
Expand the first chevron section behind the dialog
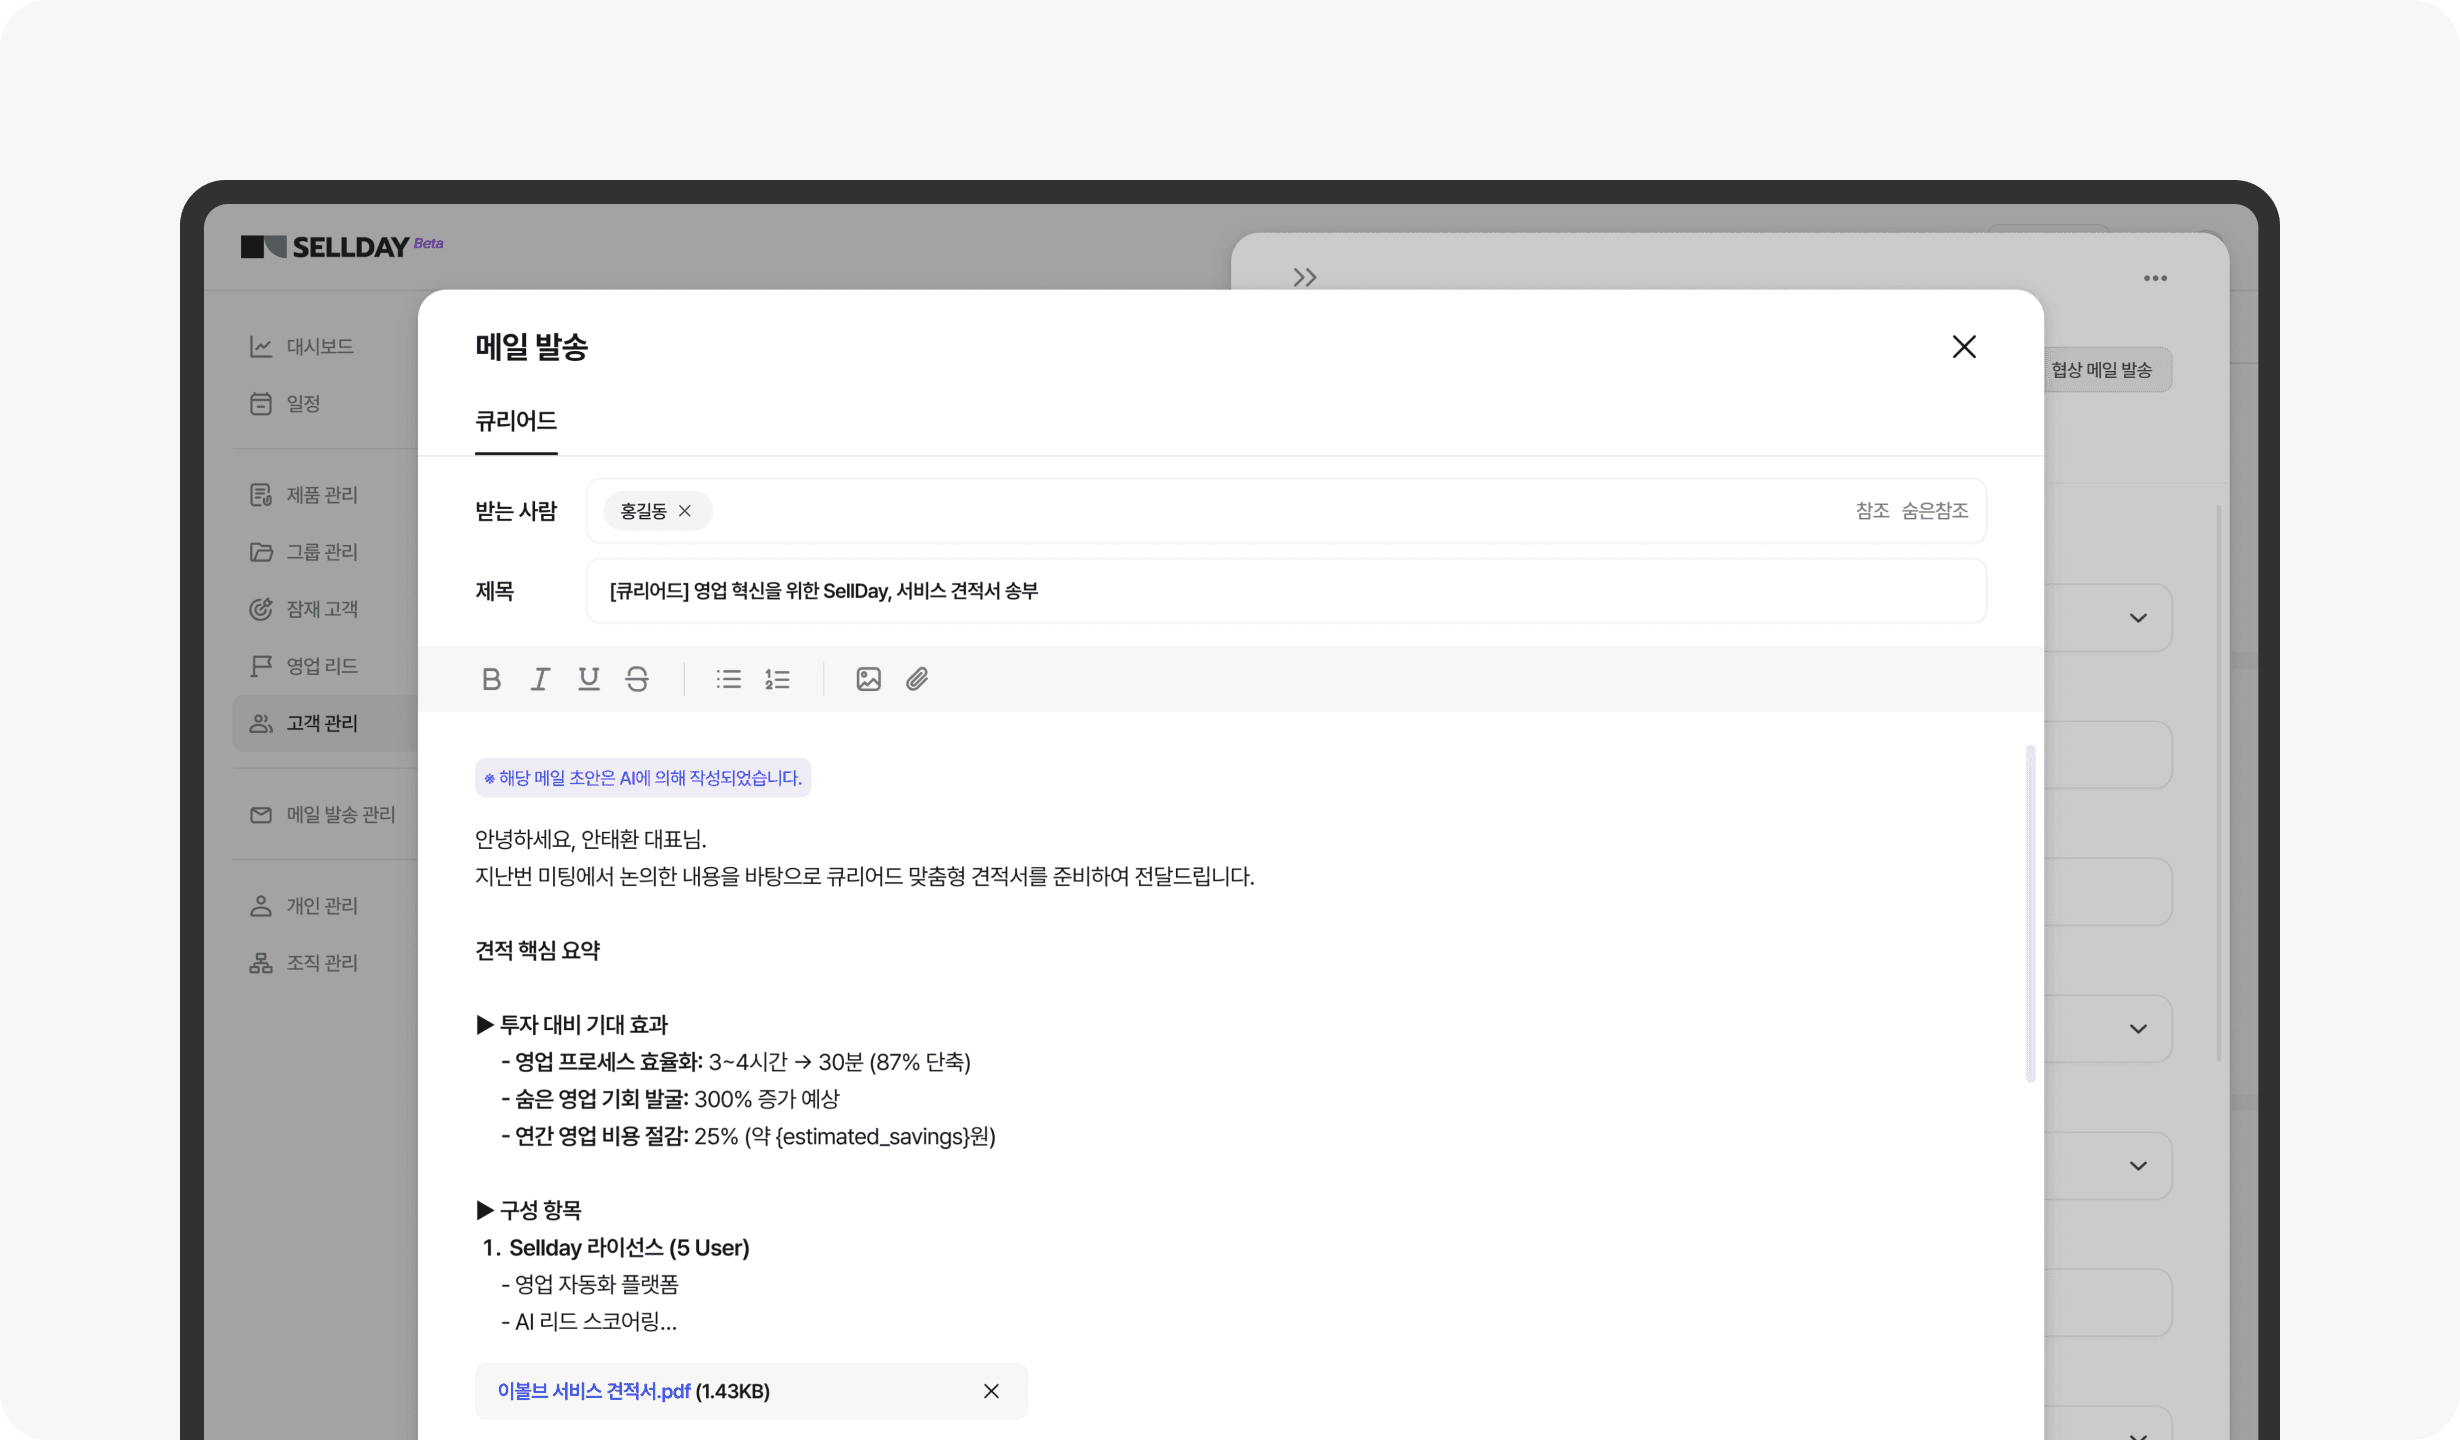[2138, 618]
